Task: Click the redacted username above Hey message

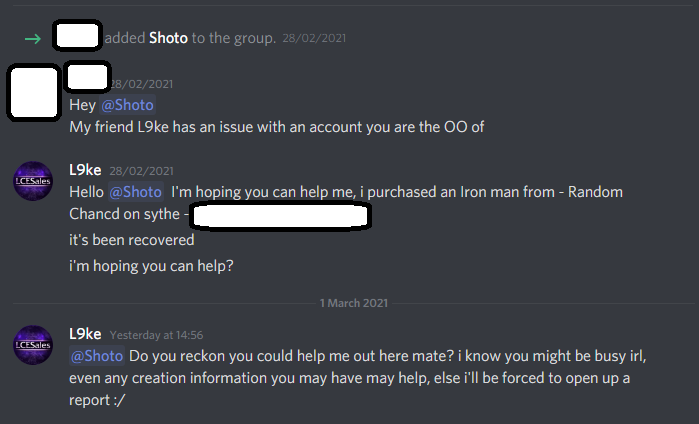Action: 87,77
